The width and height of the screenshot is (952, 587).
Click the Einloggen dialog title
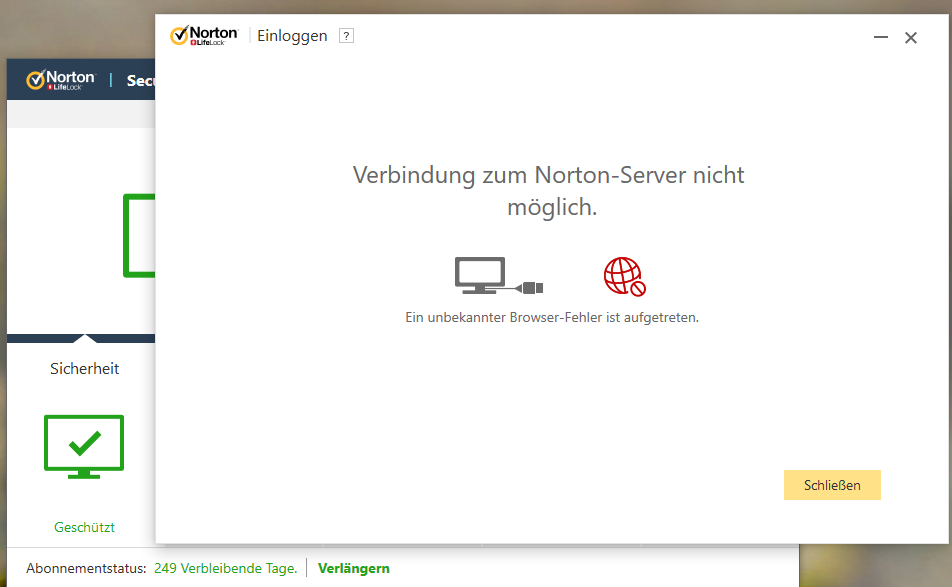click(292, 36)
